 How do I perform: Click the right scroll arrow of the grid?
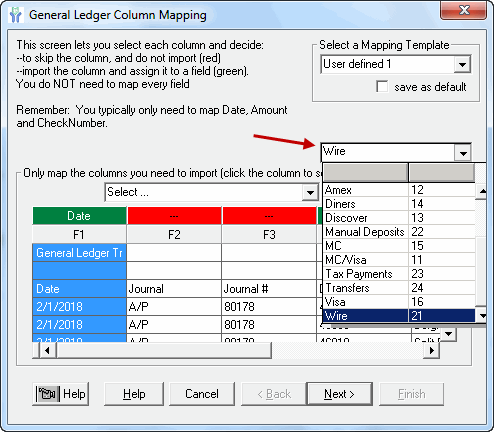click(432, 350)
